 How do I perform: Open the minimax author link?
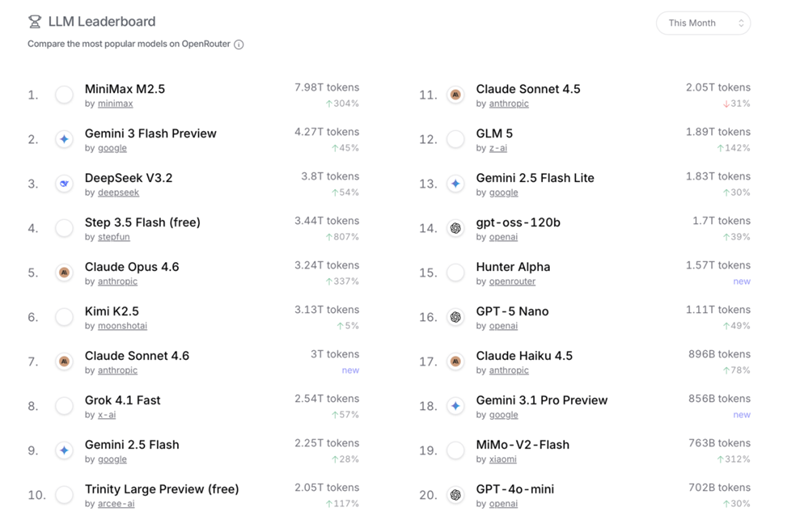coord(116,103)
